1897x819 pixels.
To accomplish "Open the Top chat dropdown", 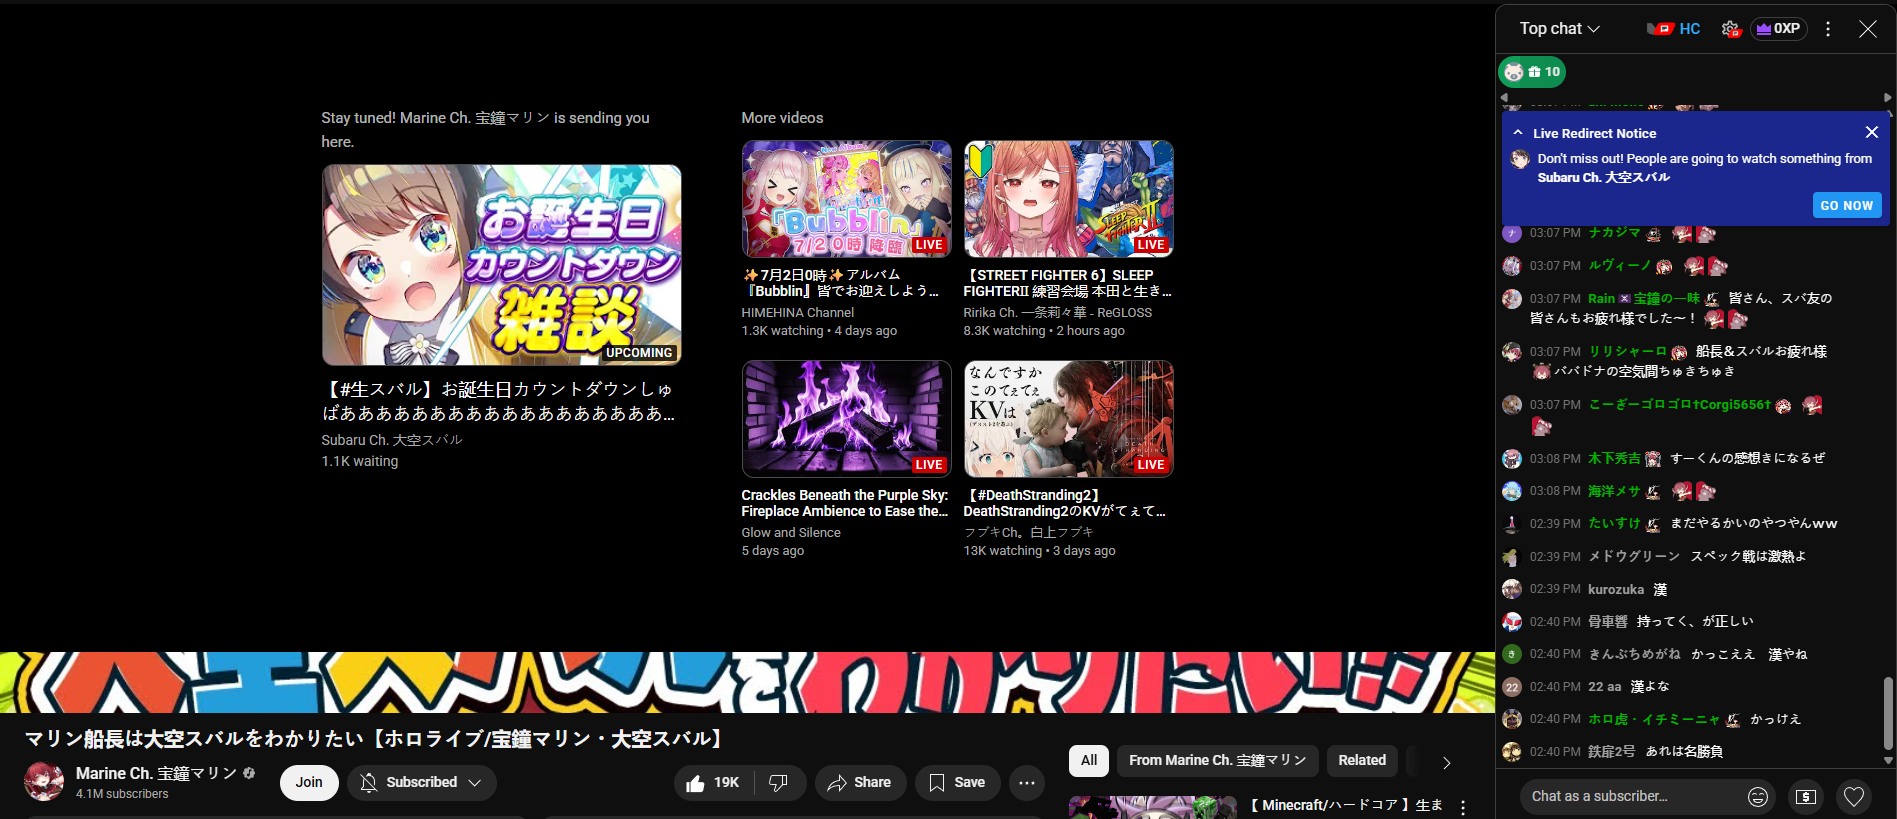I will coord(1559,29).
